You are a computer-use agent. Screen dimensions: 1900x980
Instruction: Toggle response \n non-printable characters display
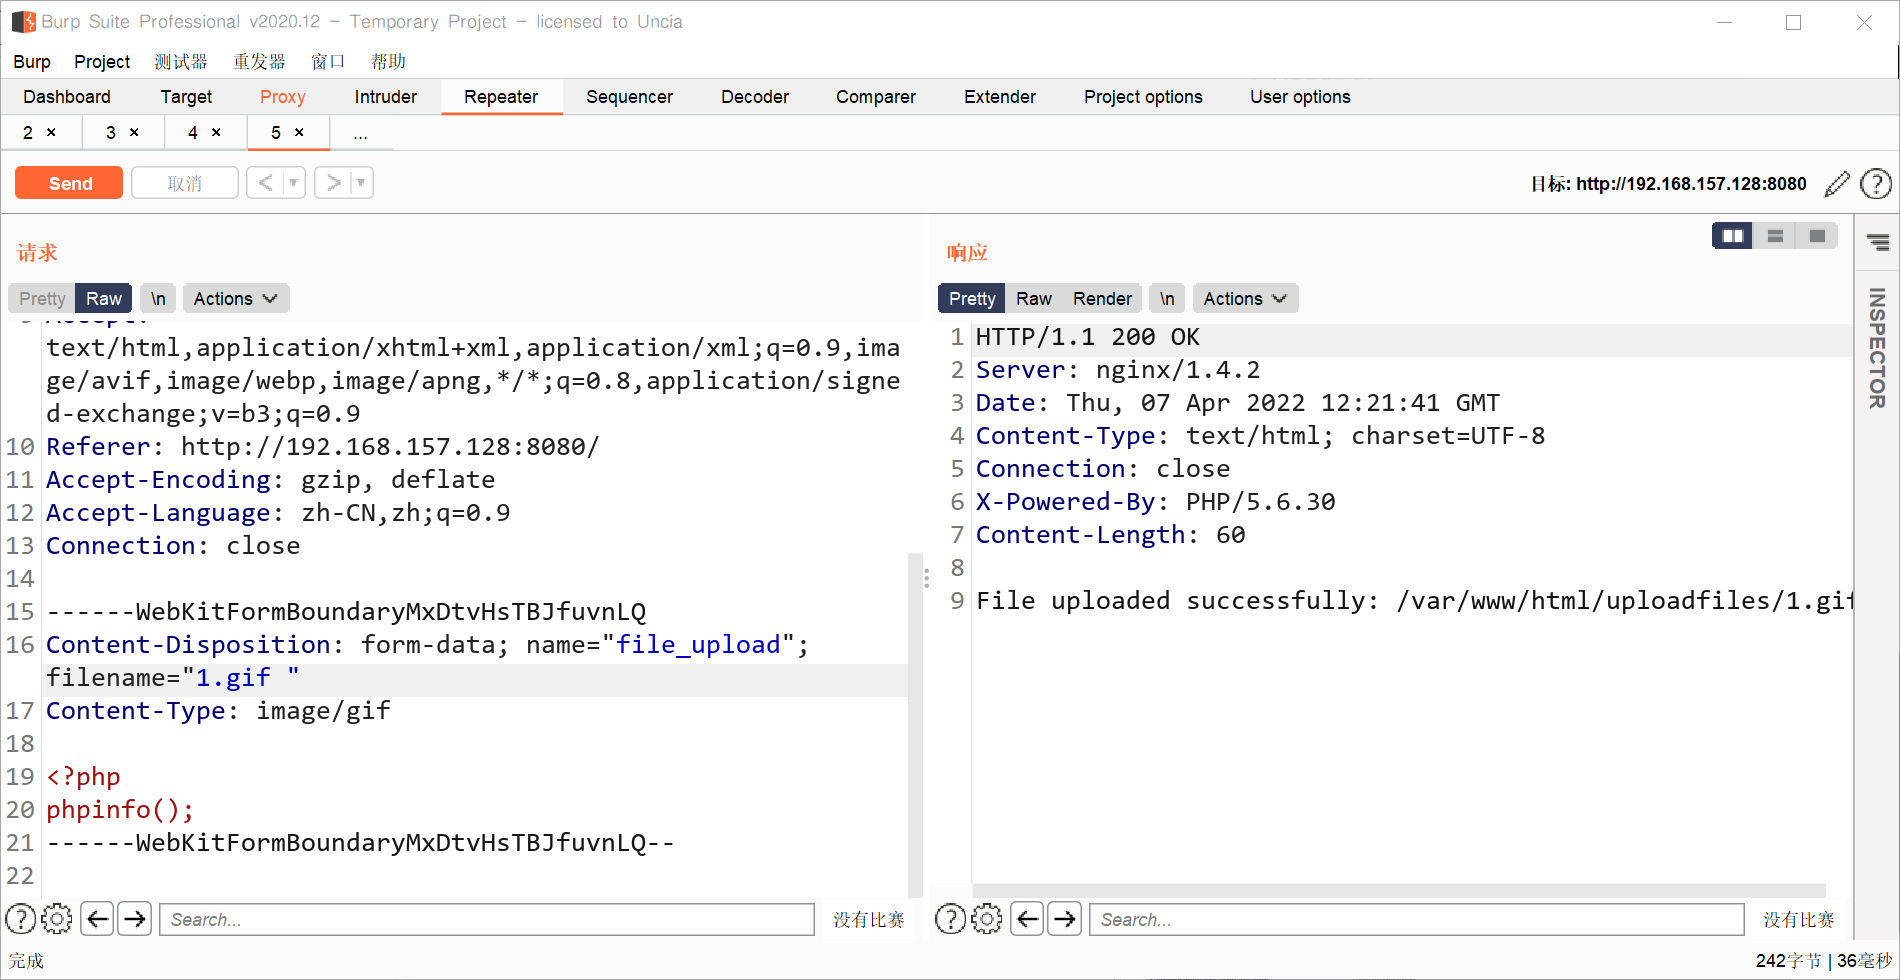pyautogui.click(x=1167, y=298)
